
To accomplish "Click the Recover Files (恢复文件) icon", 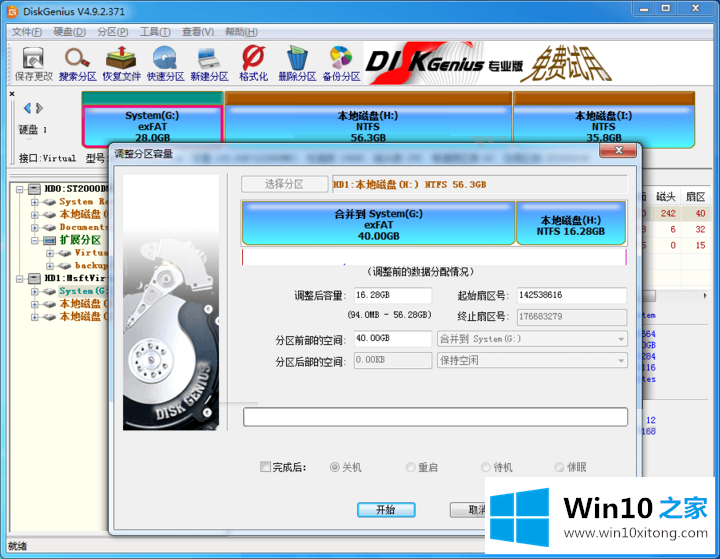I will (121, 63).
